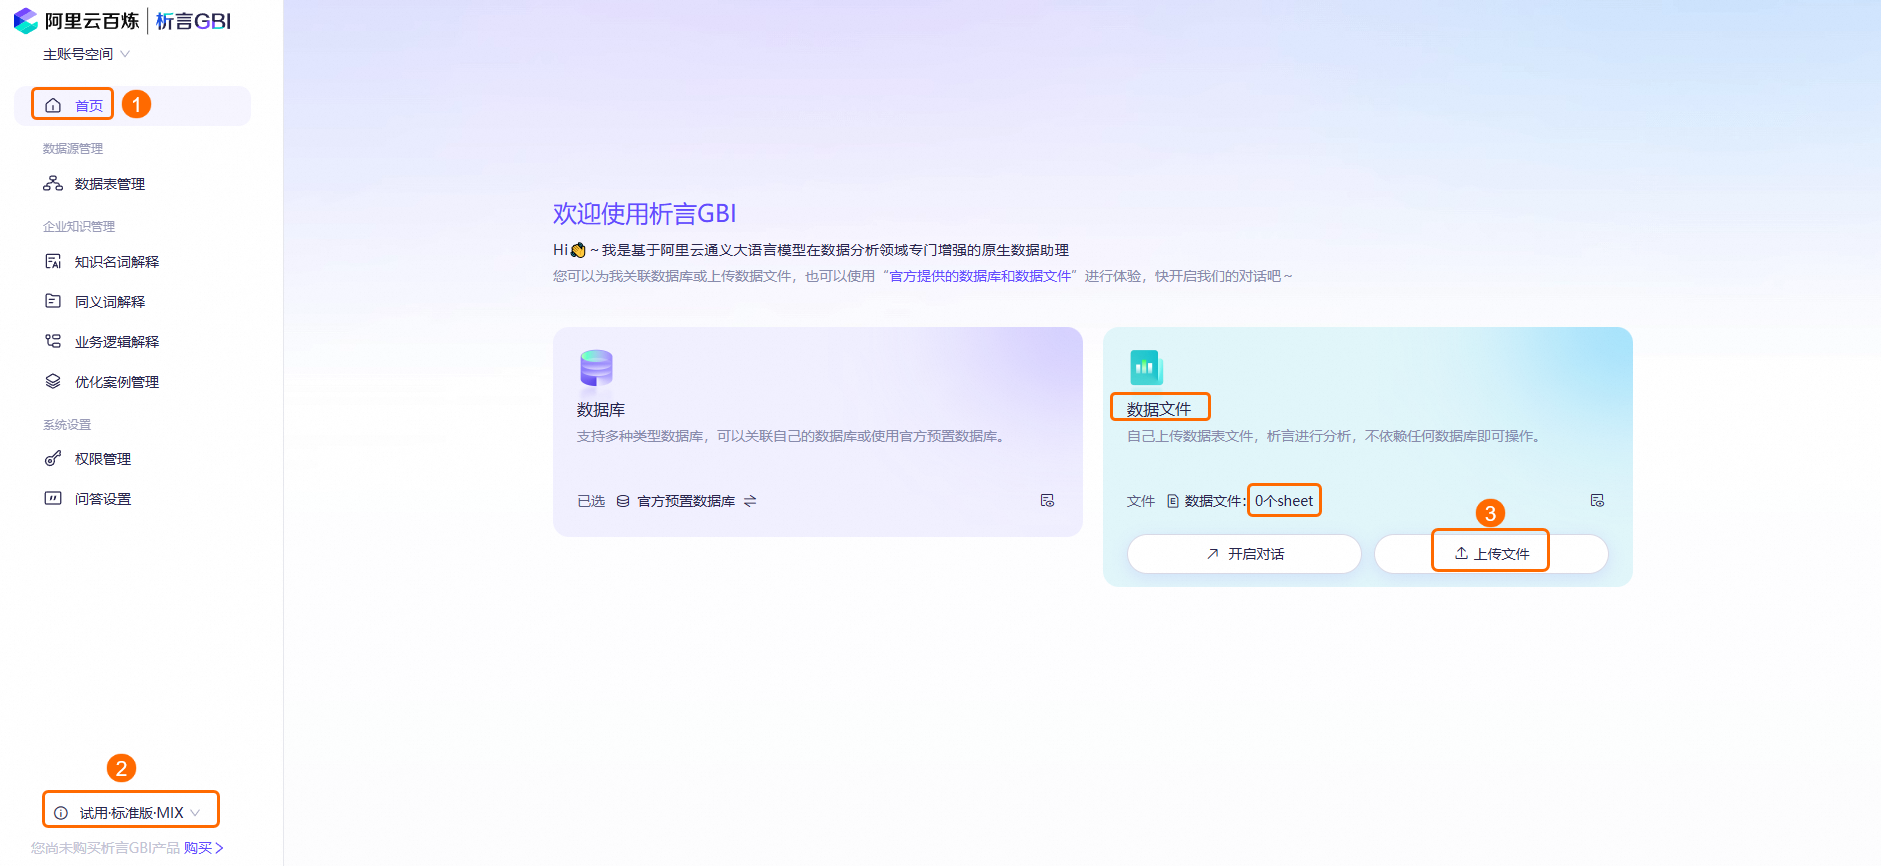The image size is (1881, 866).
Task: Click the small database icon before 官方预置数据库
Action: click(623, 501)
